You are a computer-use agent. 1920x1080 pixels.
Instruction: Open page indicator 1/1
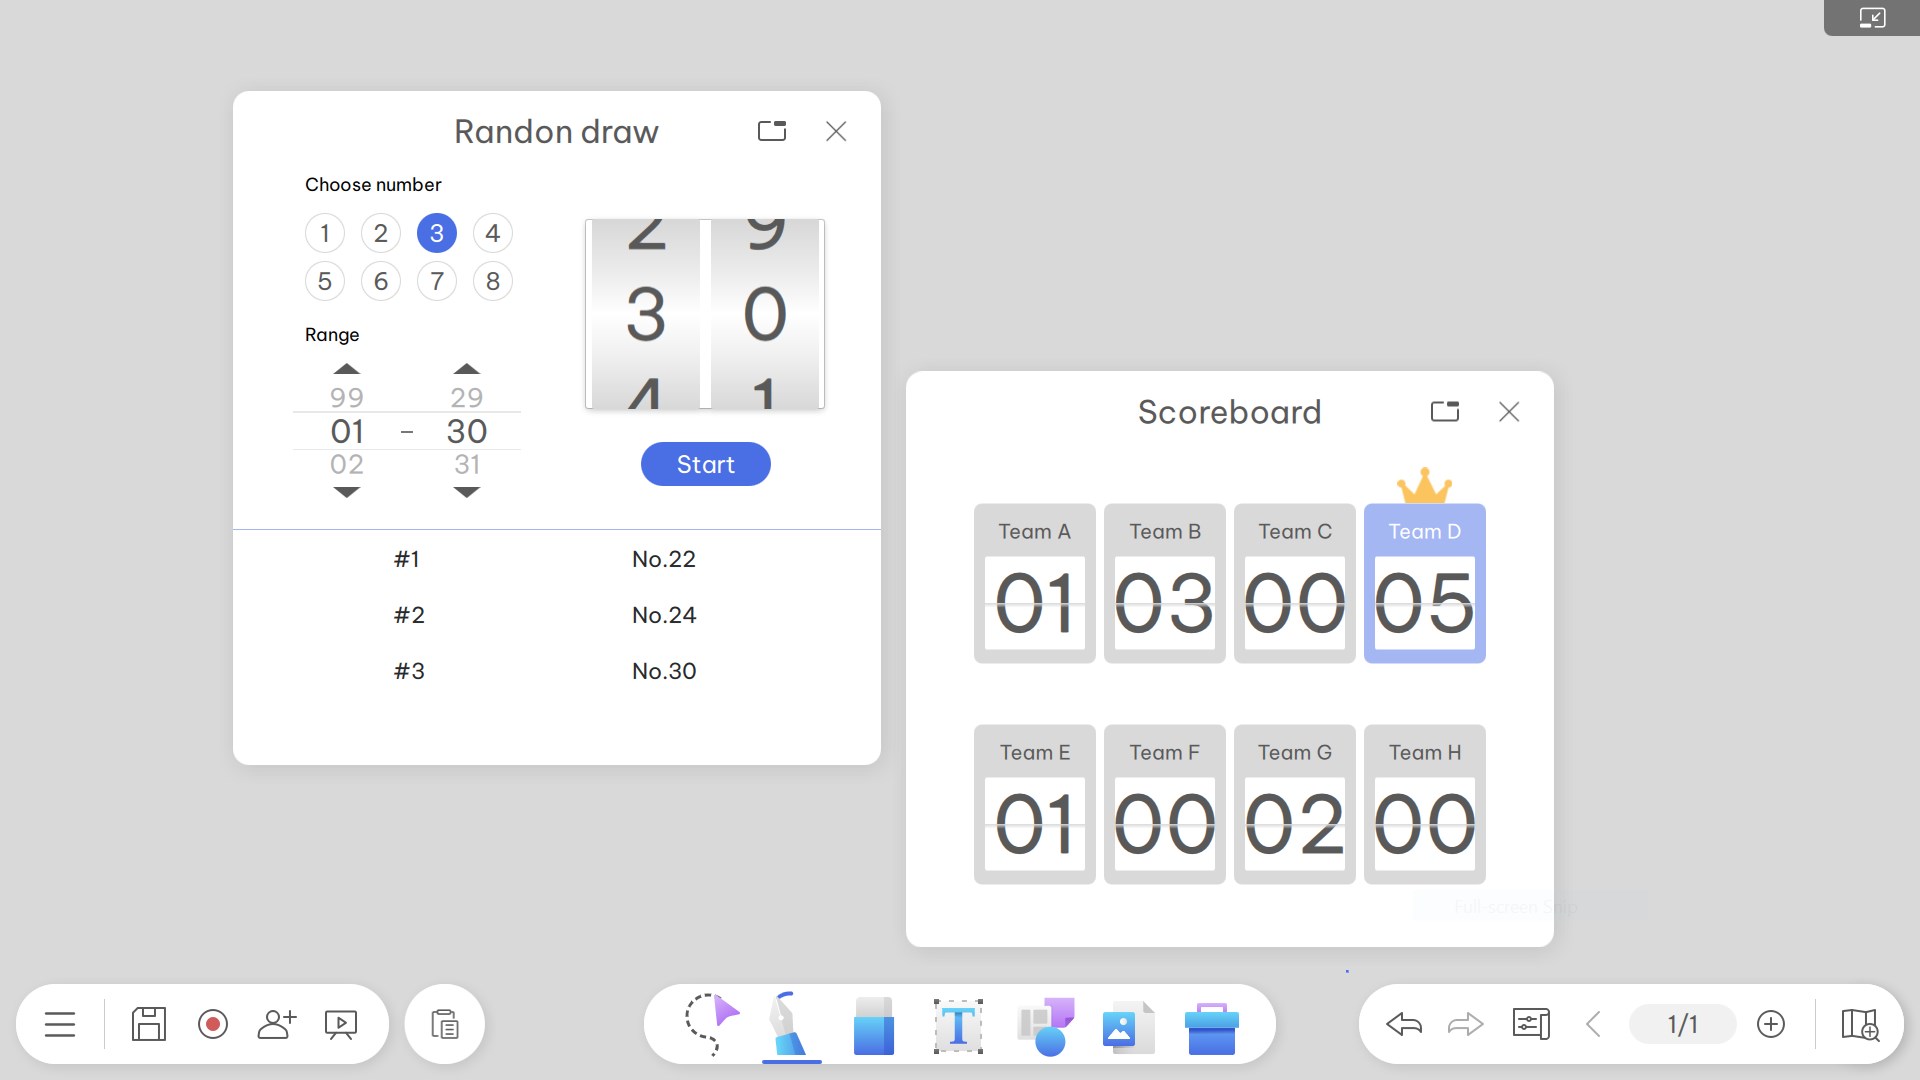pos(1682,1024)
